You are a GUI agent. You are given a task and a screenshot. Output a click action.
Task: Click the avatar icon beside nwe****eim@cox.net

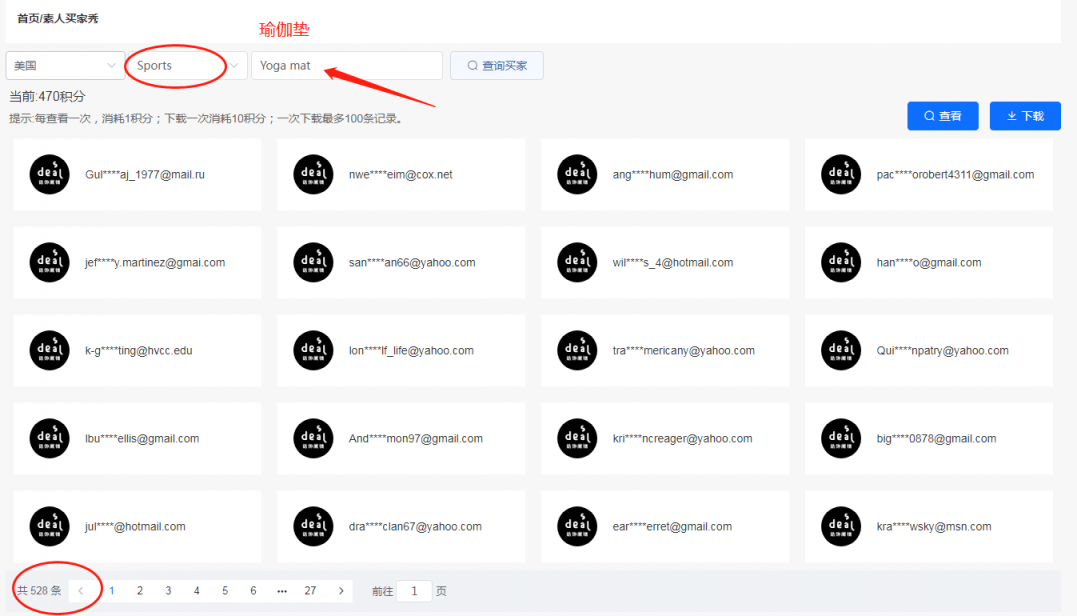pyautogui.click(x=313, y=174)
